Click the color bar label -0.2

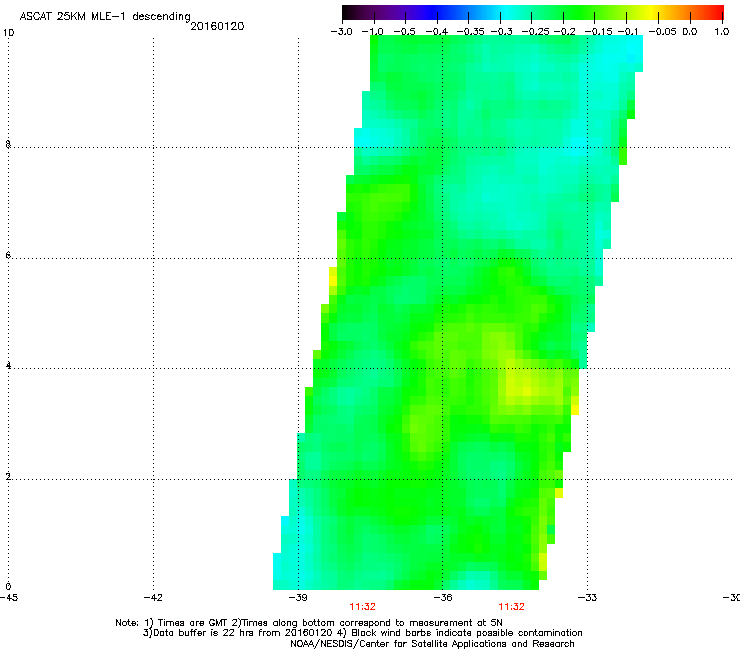565,32
